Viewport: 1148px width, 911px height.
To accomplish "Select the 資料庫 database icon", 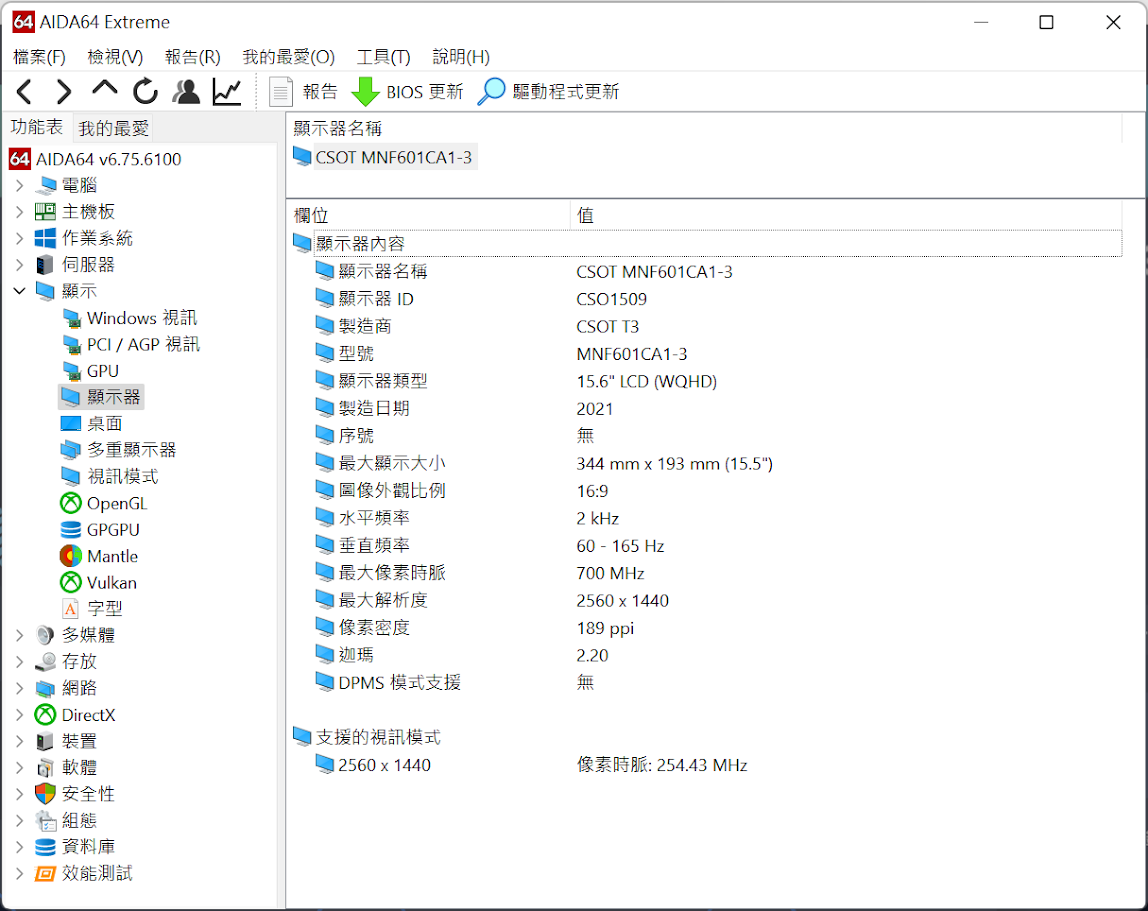I will click(45, 847).
